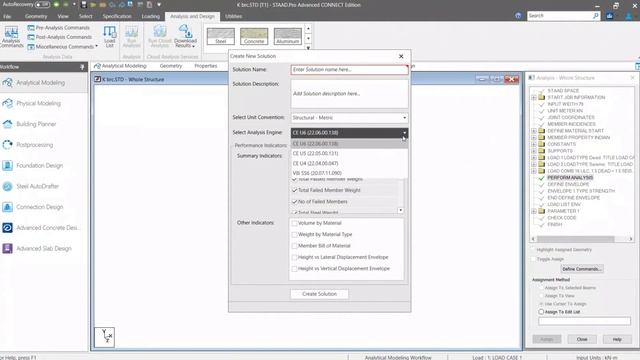Check Member Bill of Material
Viewport: 640px width, 360px height.
(294, 246)
